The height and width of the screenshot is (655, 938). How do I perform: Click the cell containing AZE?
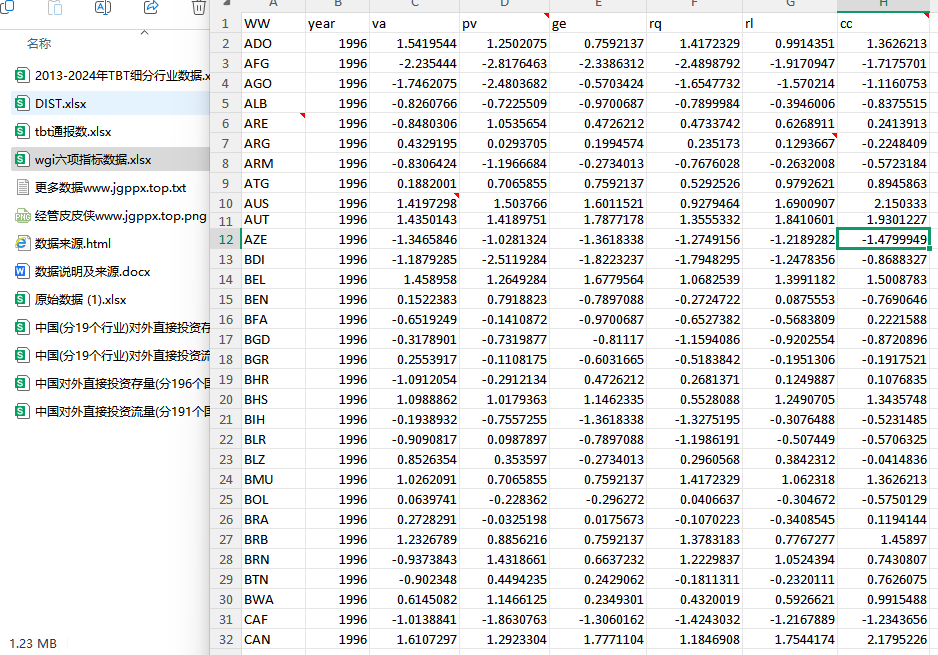click(273, 240)
